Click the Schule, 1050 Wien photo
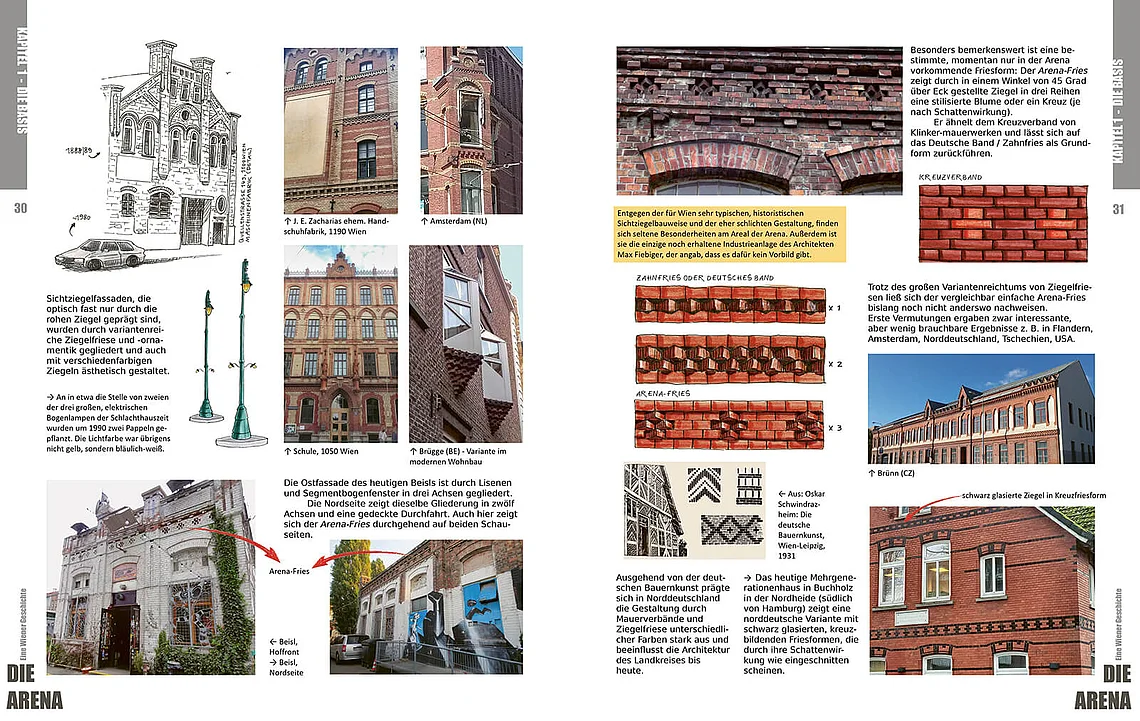Viewport: 1140px width, 721px height. [340, 344]
